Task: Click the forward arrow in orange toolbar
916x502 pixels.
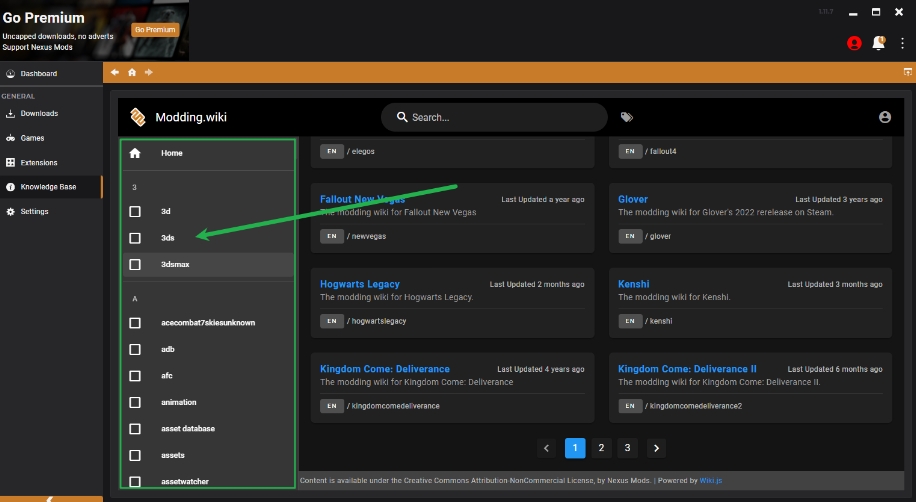Action: [x=149, y=72]
